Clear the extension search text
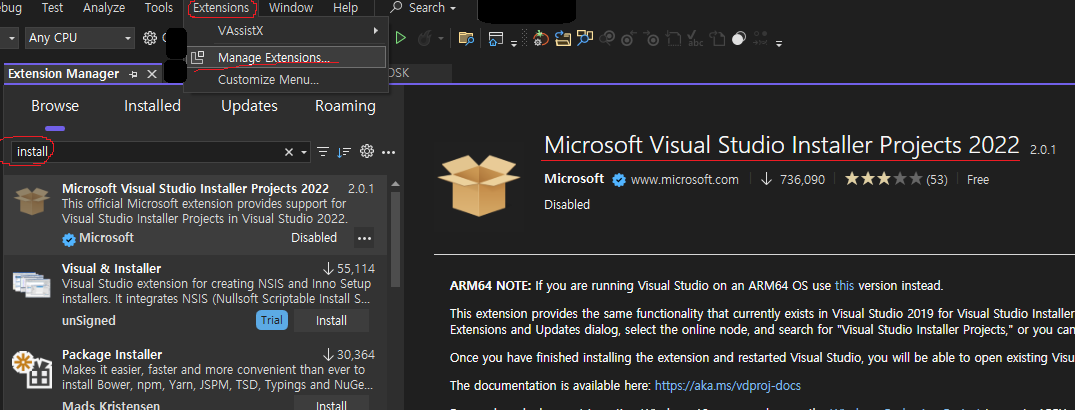 289,152
